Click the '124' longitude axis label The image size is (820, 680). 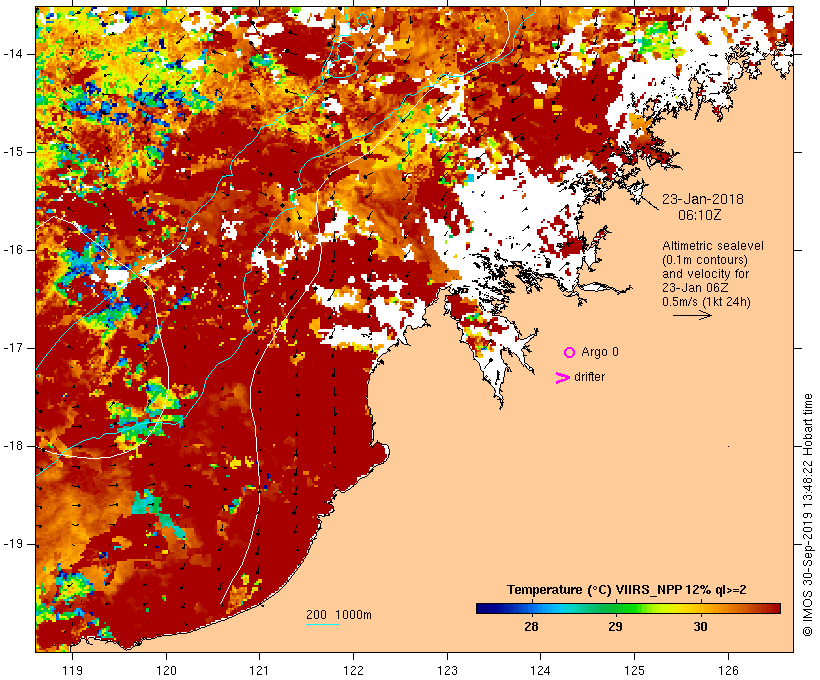541,670
